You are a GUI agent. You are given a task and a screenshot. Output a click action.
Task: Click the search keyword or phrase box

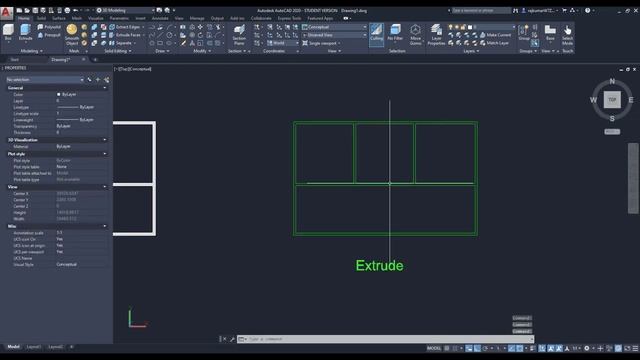coord(482,11)
